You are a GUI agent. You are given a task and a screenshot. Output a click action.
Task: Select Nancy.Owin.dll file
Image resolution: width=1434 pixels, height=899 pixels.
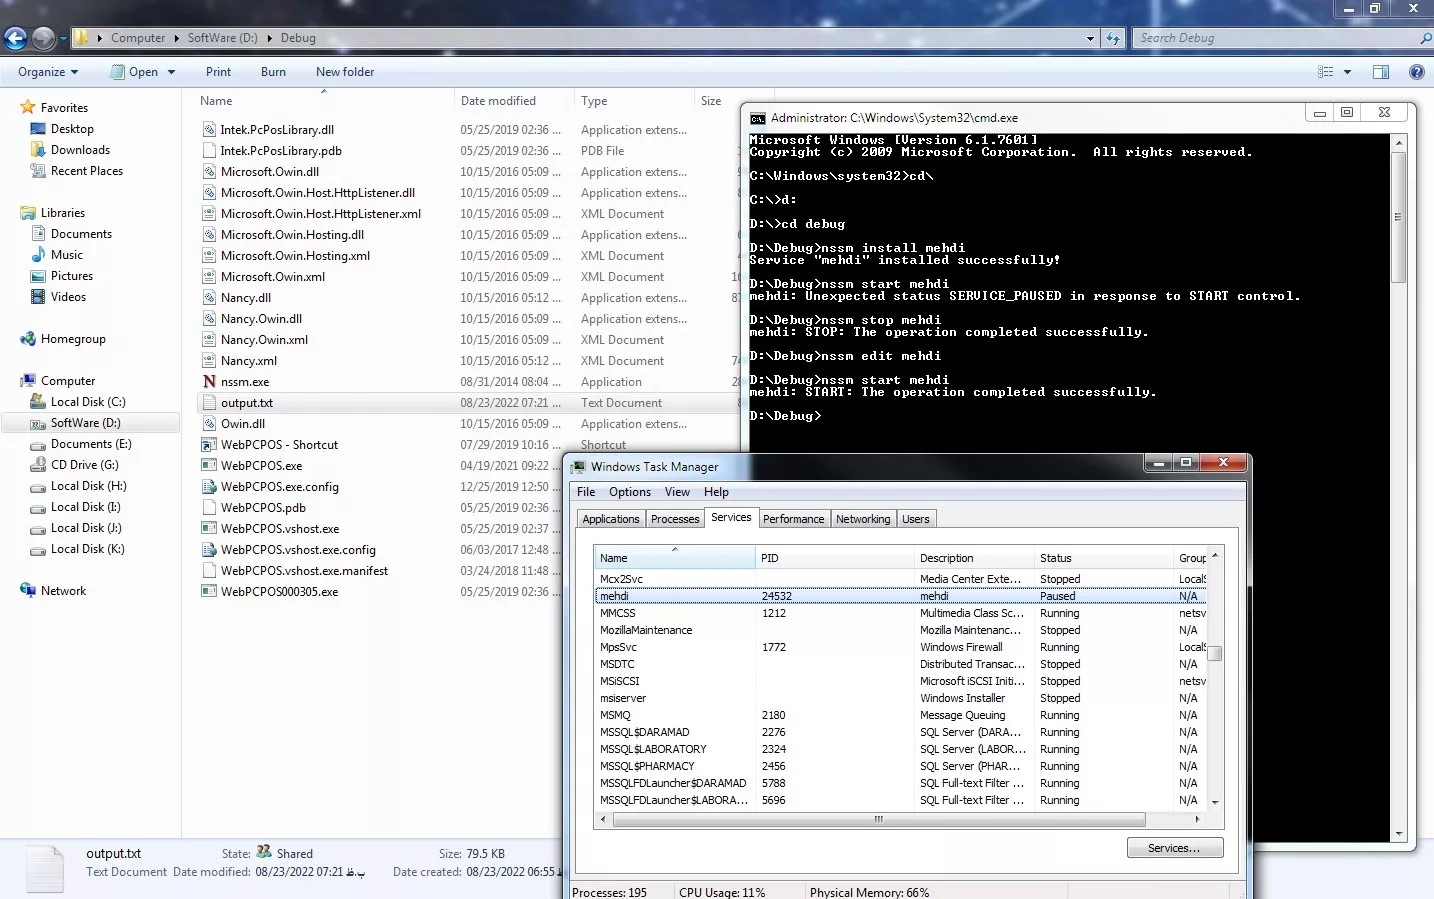261,319
